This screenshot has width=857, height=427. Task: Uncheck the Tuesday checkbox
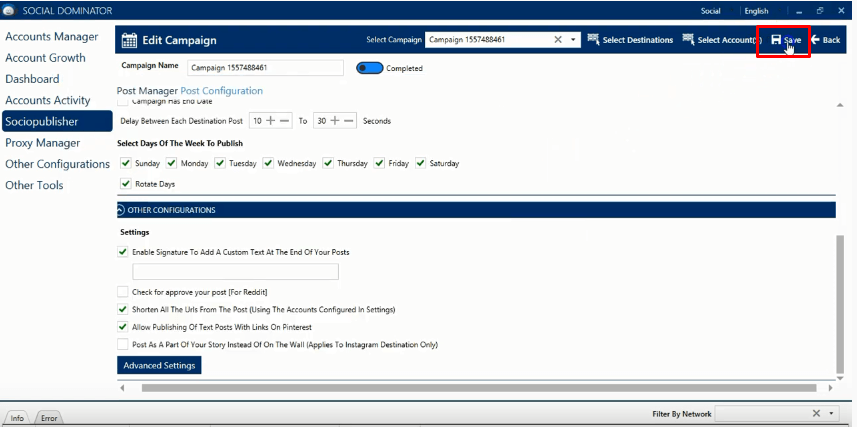(220, 163)
